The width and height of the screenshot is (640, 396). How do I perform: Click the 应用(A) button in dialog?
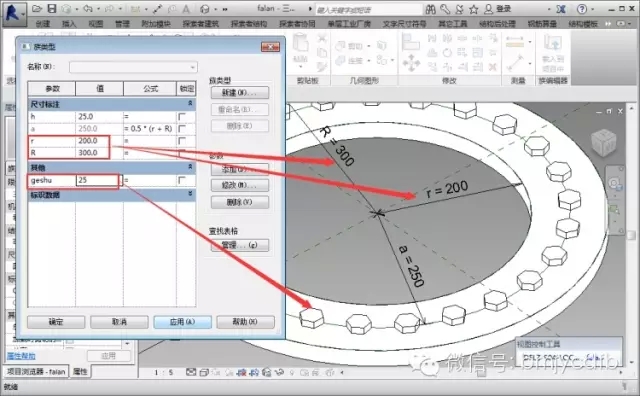coord(182,322)
